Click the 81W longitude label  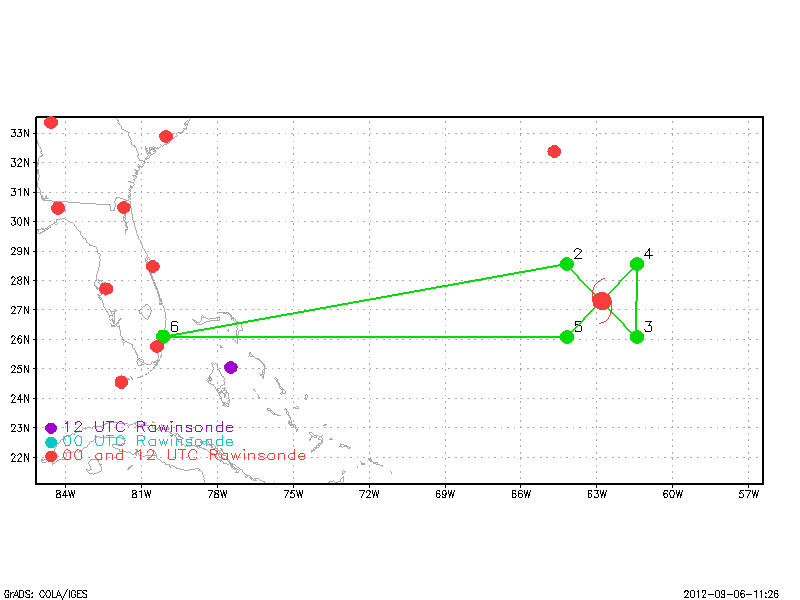click(x=141, y=494)
